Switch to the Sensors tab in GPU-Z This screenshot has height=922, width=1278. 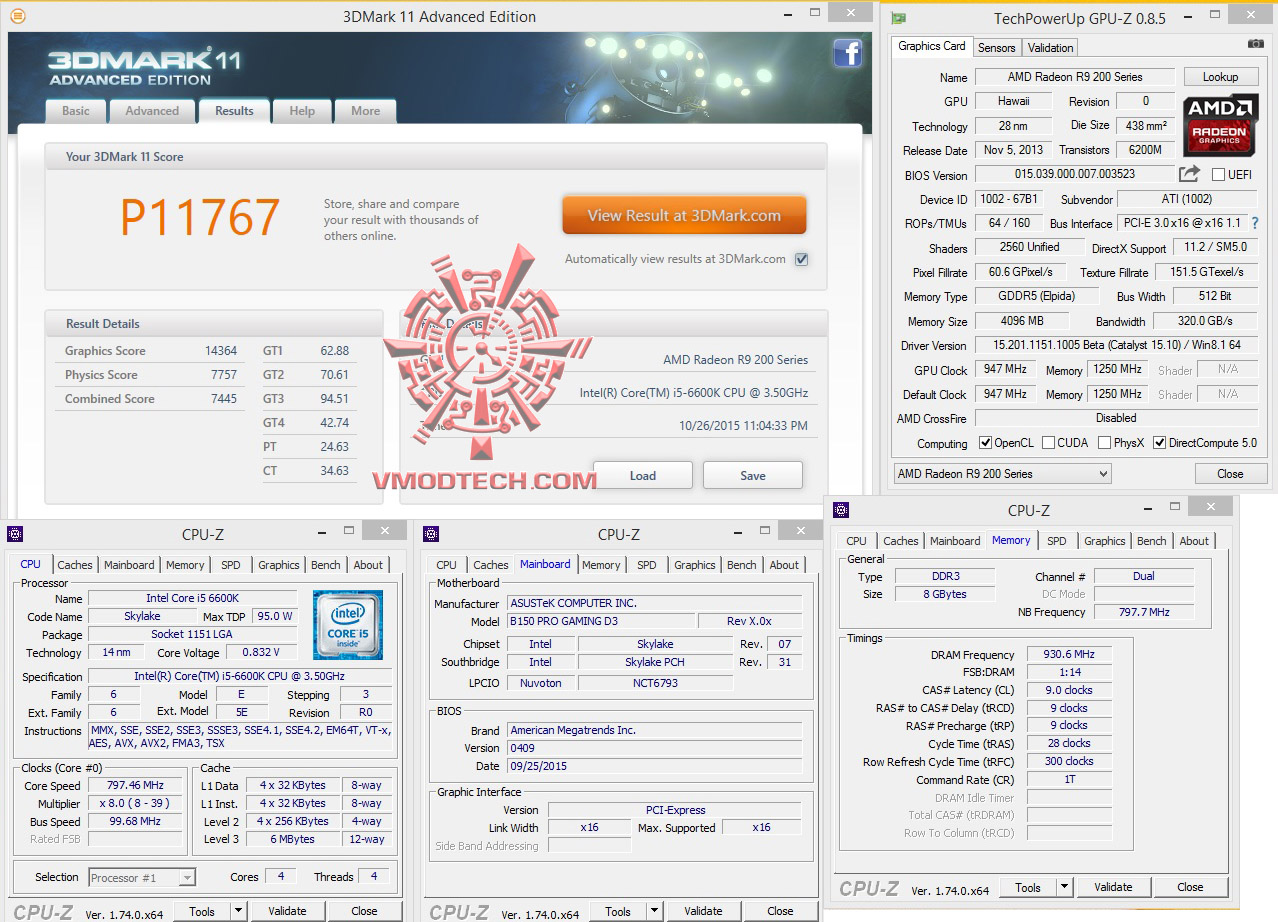(x=997, y=47)
